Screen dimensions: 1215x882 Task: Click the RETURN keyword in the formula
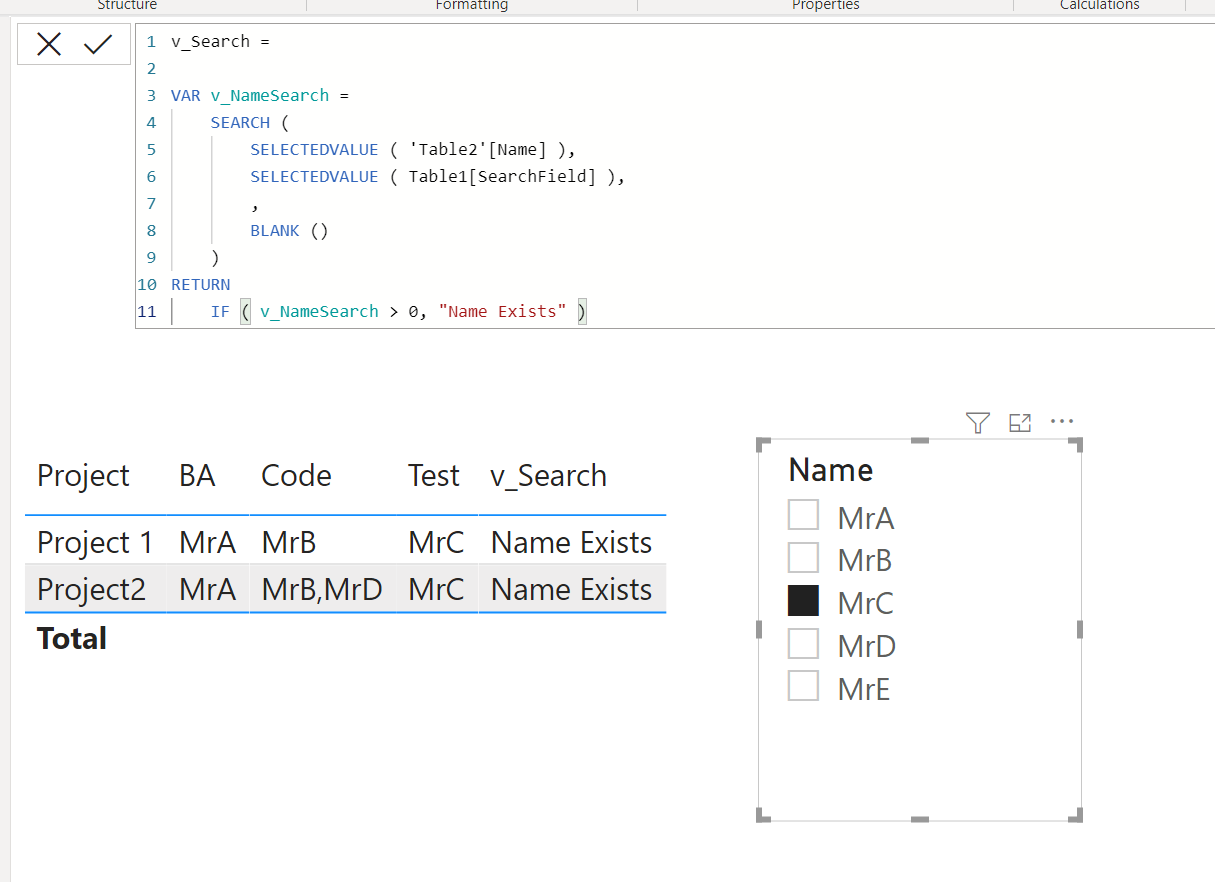tap(200, 285)
